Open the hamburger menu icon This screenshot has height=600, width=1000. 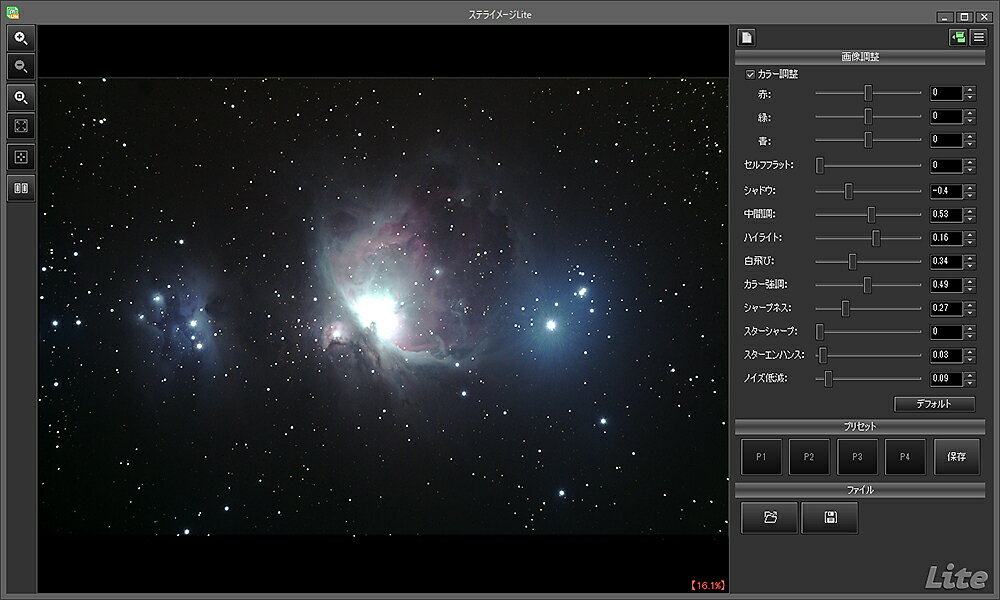pos(978,38)
